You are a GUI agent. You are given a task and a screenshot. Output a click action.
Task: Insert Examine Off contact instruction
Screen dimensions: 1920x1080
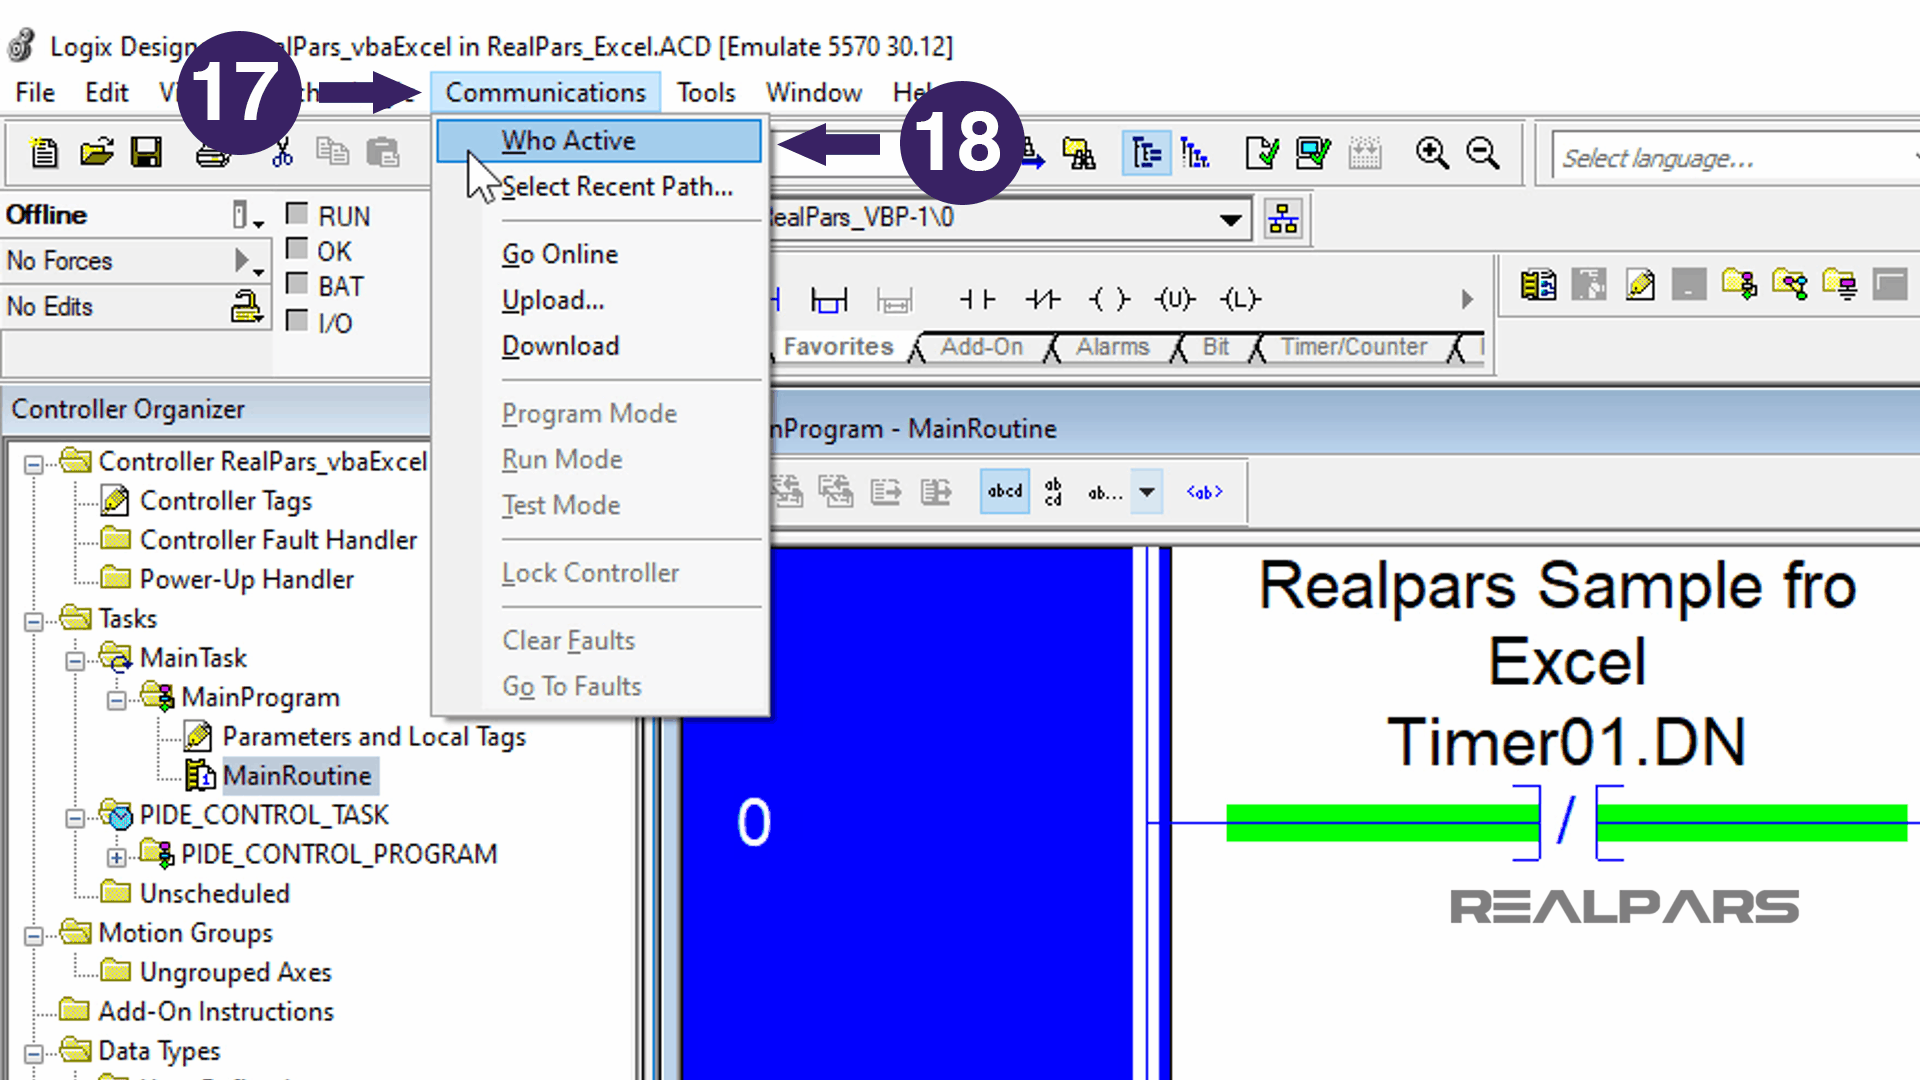[1043, 299]
